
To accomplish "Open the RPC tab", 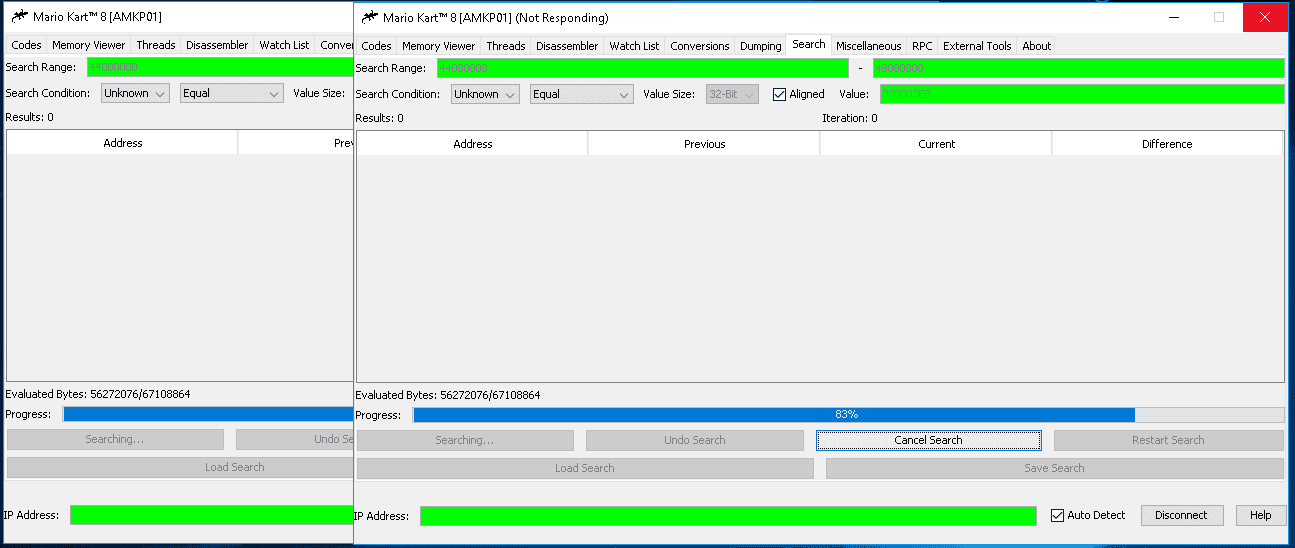I will pos(922,46).
